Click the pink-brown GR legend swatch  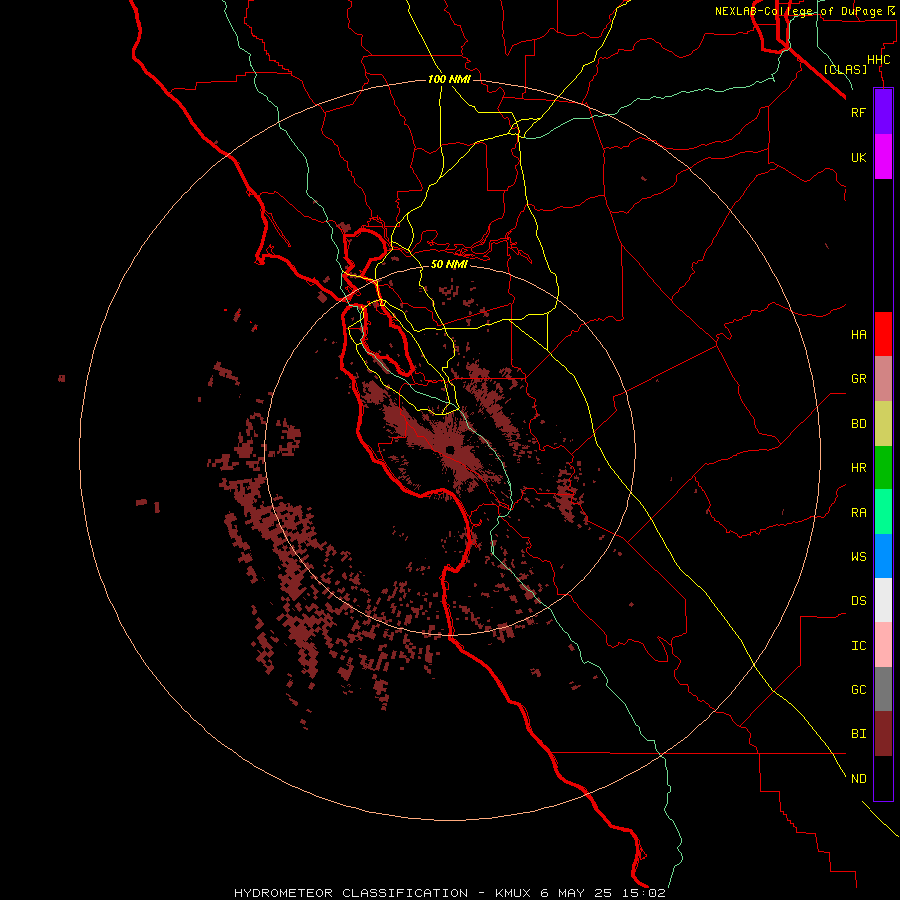coord(883,379)
